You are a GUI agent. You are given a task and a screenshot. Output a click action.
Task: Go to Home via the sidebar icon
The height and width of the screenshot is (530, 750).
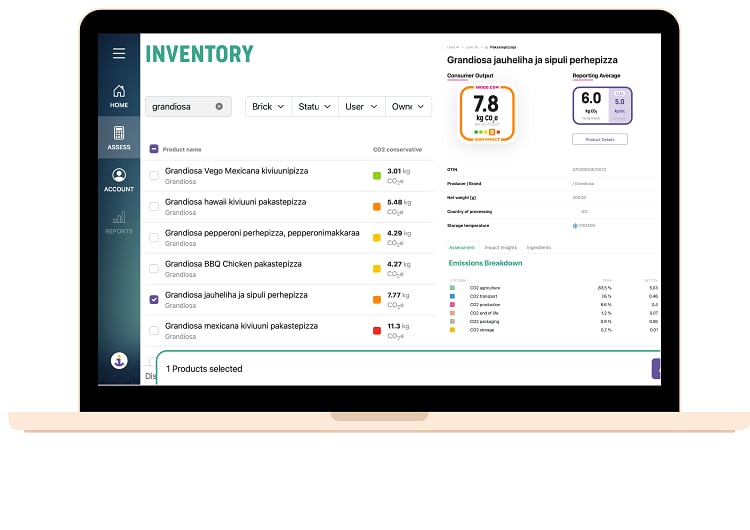tap(119, 95)
